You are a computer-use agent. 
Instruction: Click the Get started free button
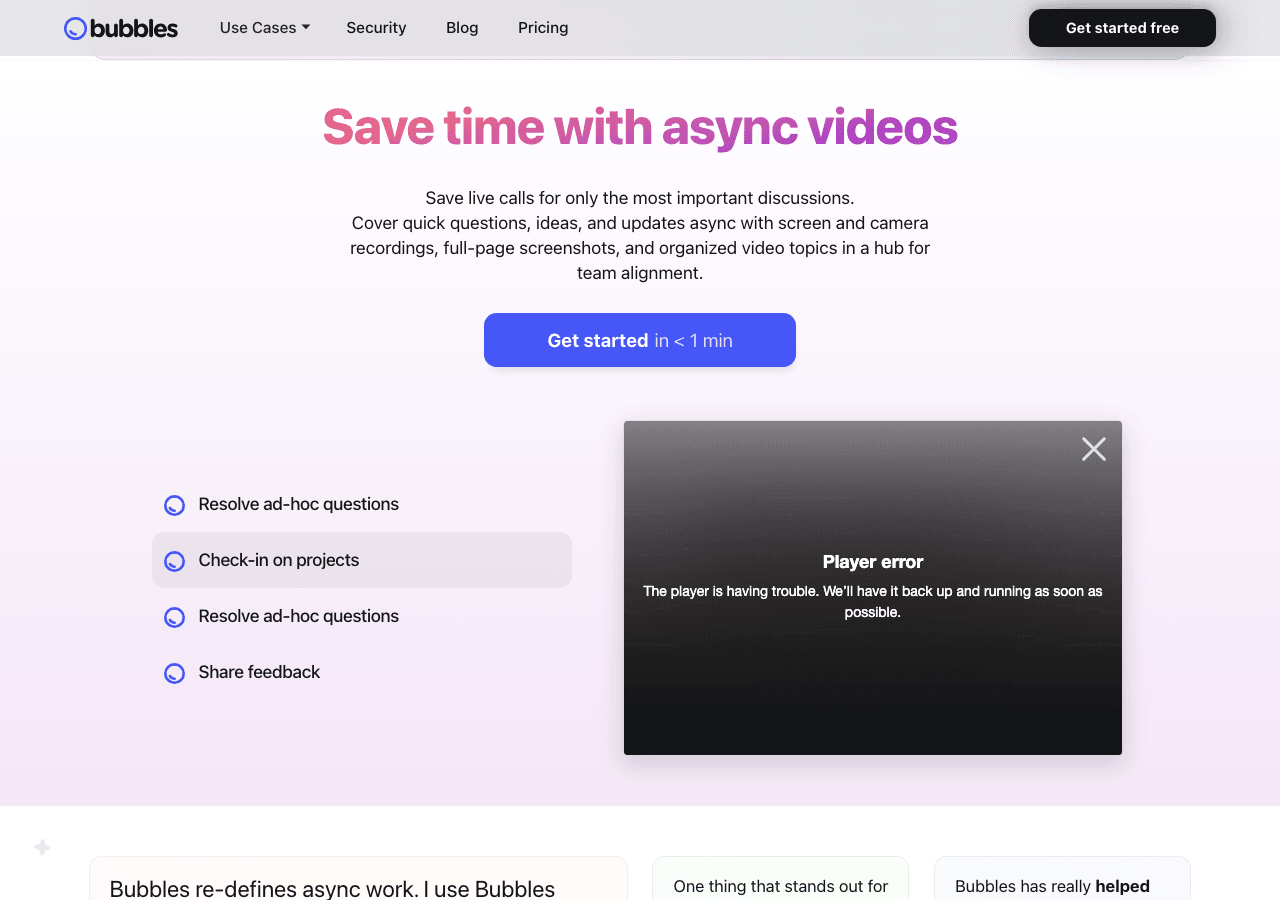click(x=1122, y=28)
